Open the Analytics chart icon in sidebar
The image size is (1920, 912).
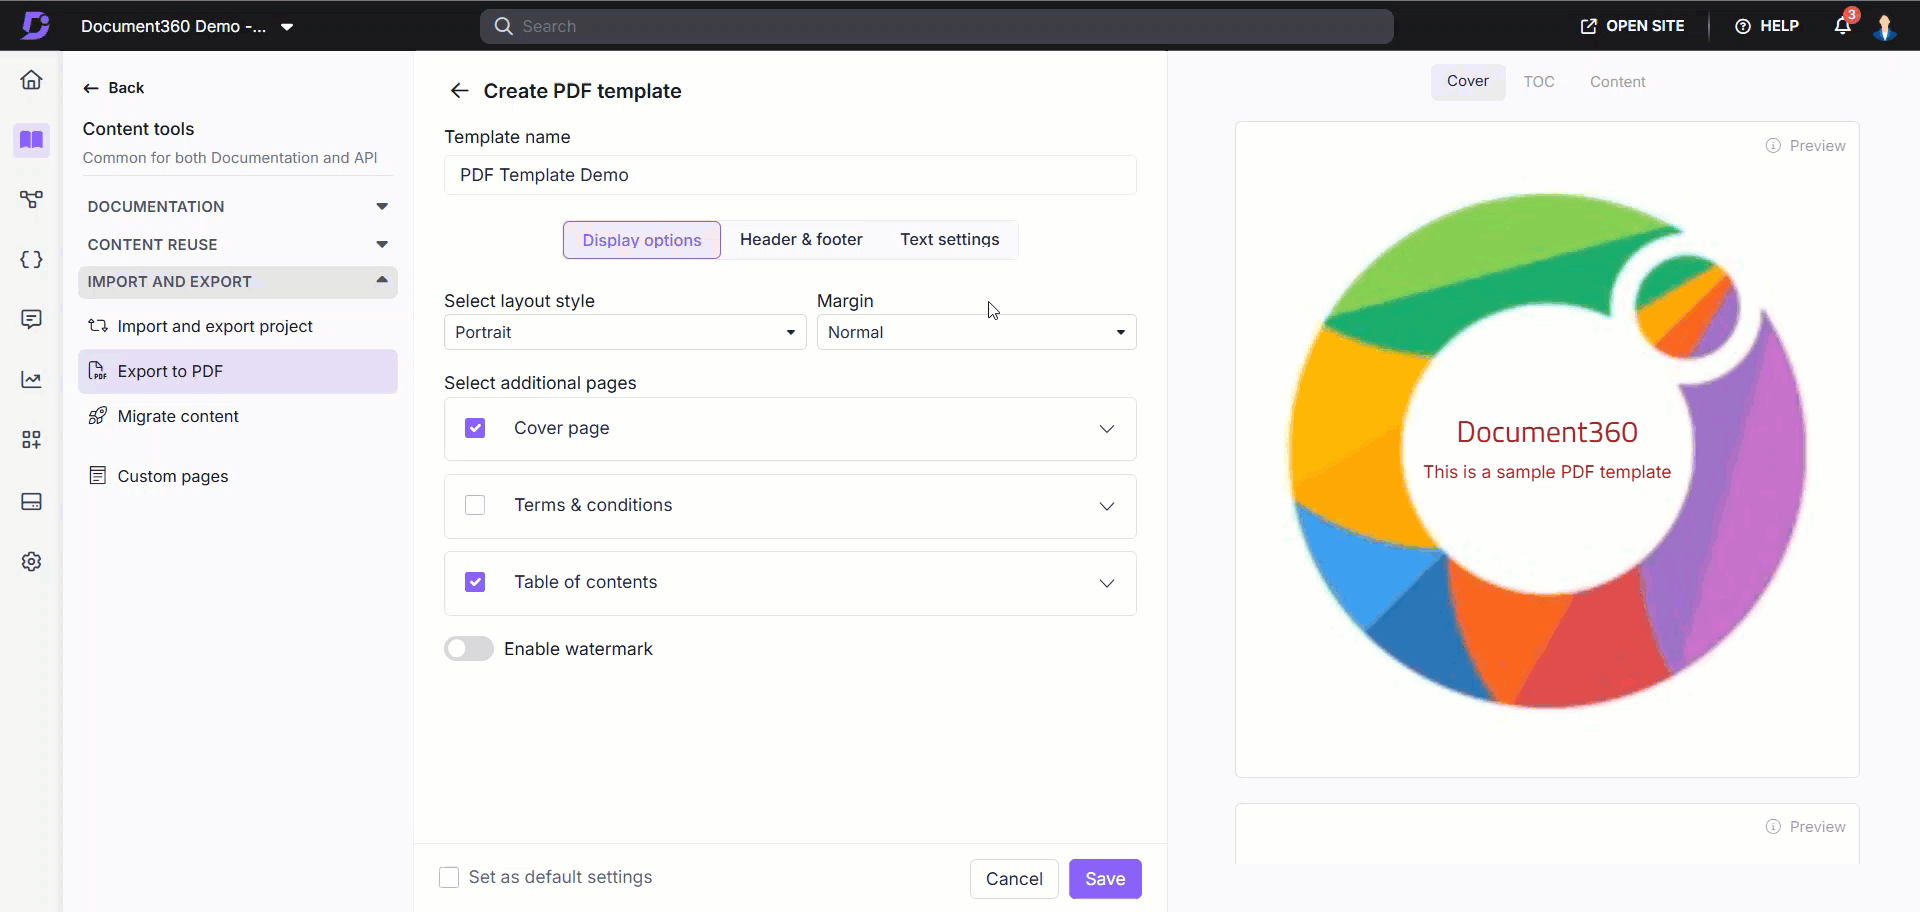(x=31, y=380)
